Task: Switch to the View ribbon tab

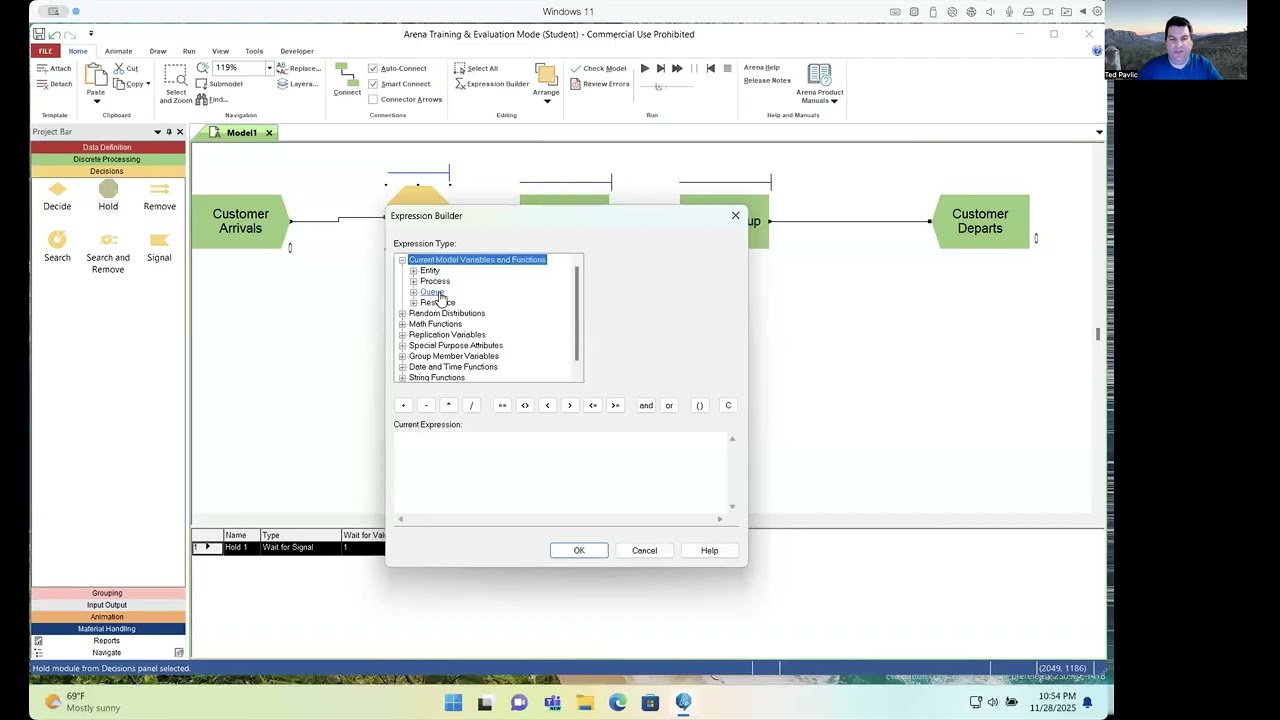Action: 220,51
